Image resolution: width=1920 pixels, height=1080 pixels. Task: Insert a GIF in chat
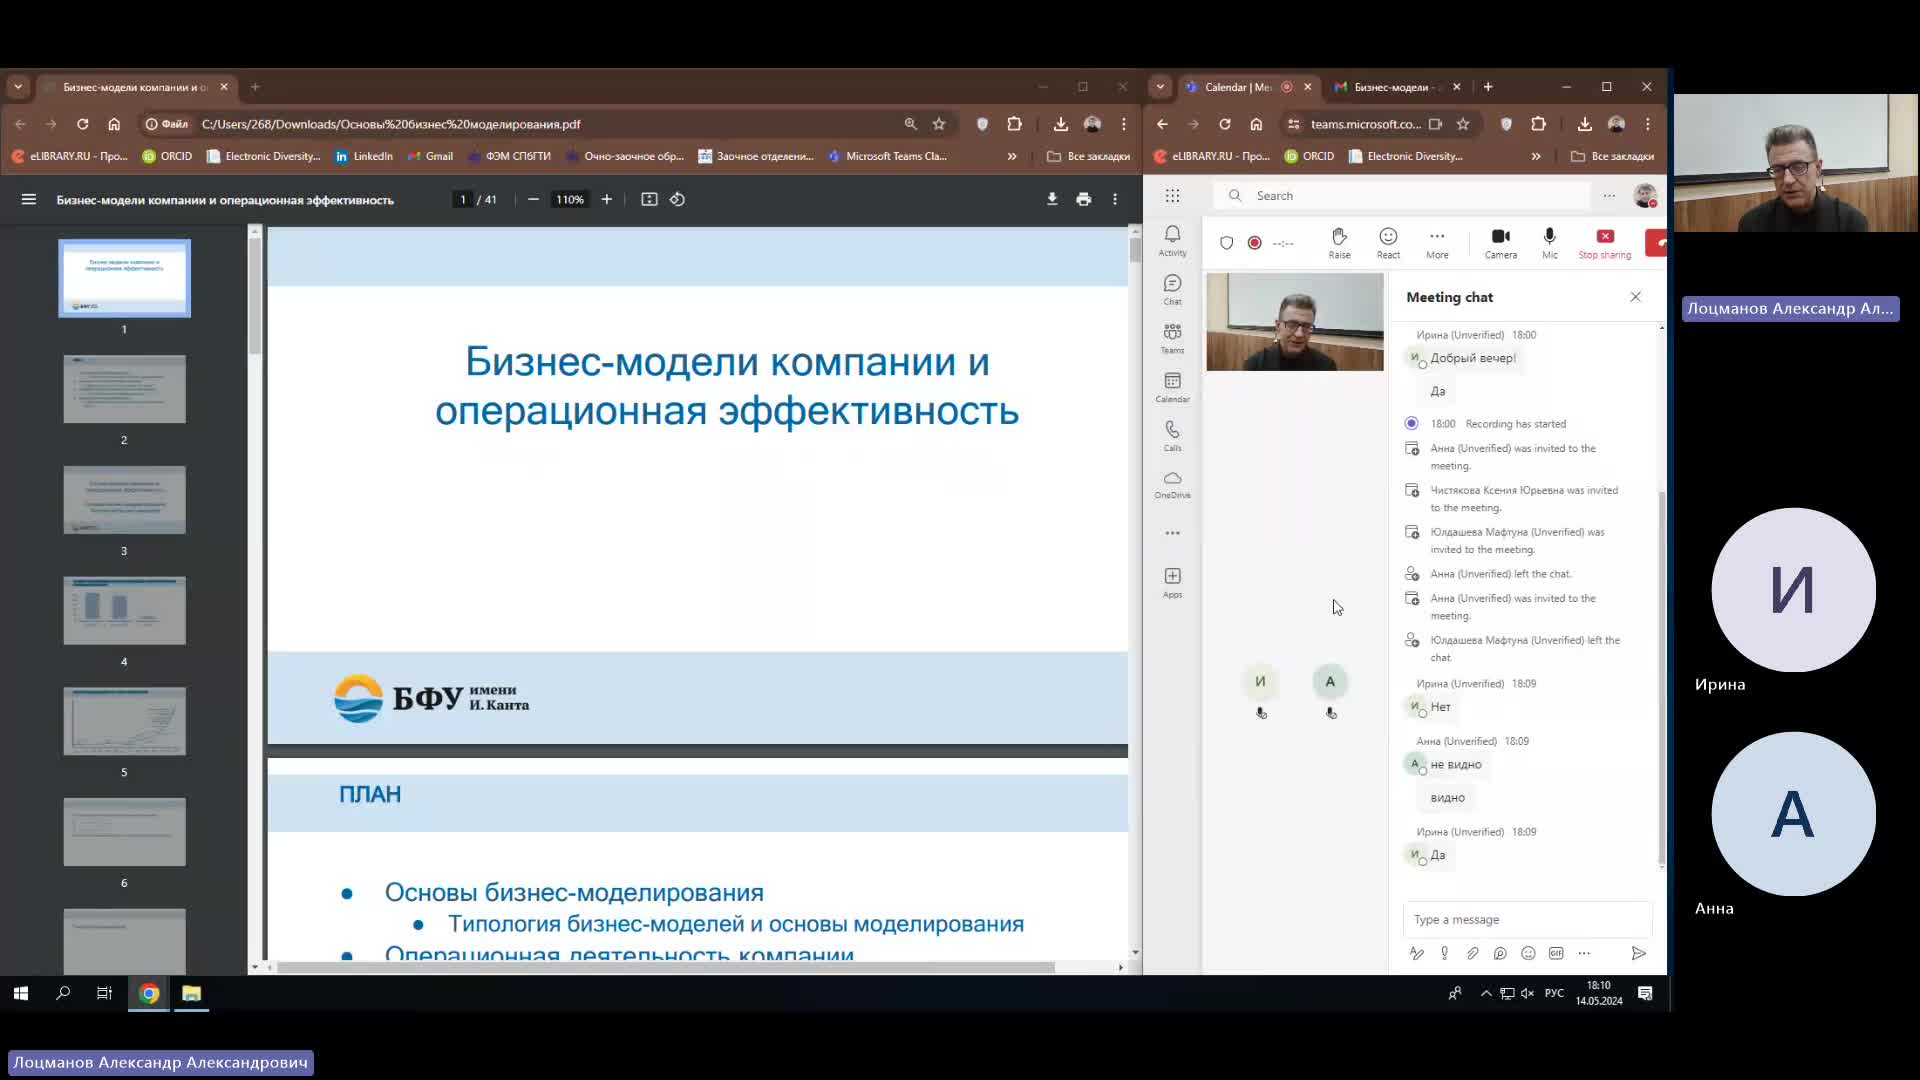pos(1556,953)
